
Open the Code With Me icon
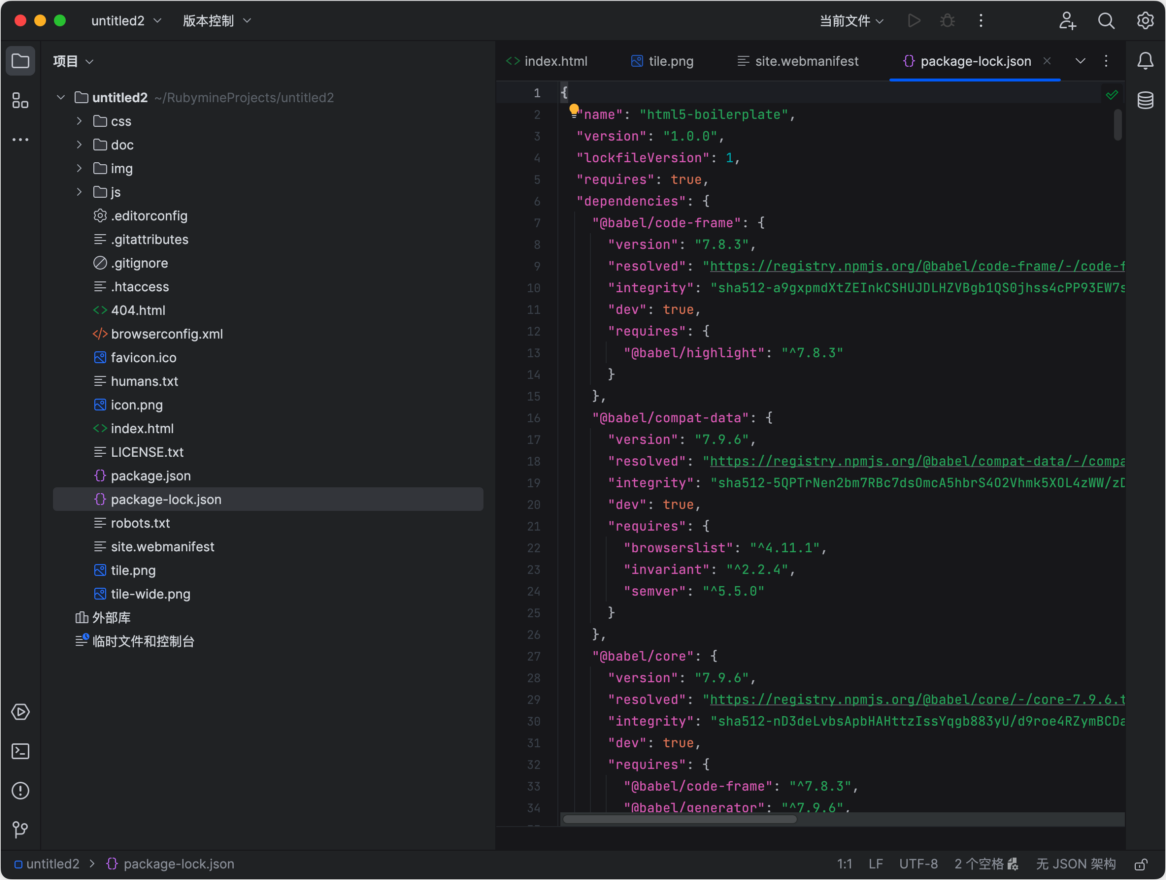tap(1068, 21)
